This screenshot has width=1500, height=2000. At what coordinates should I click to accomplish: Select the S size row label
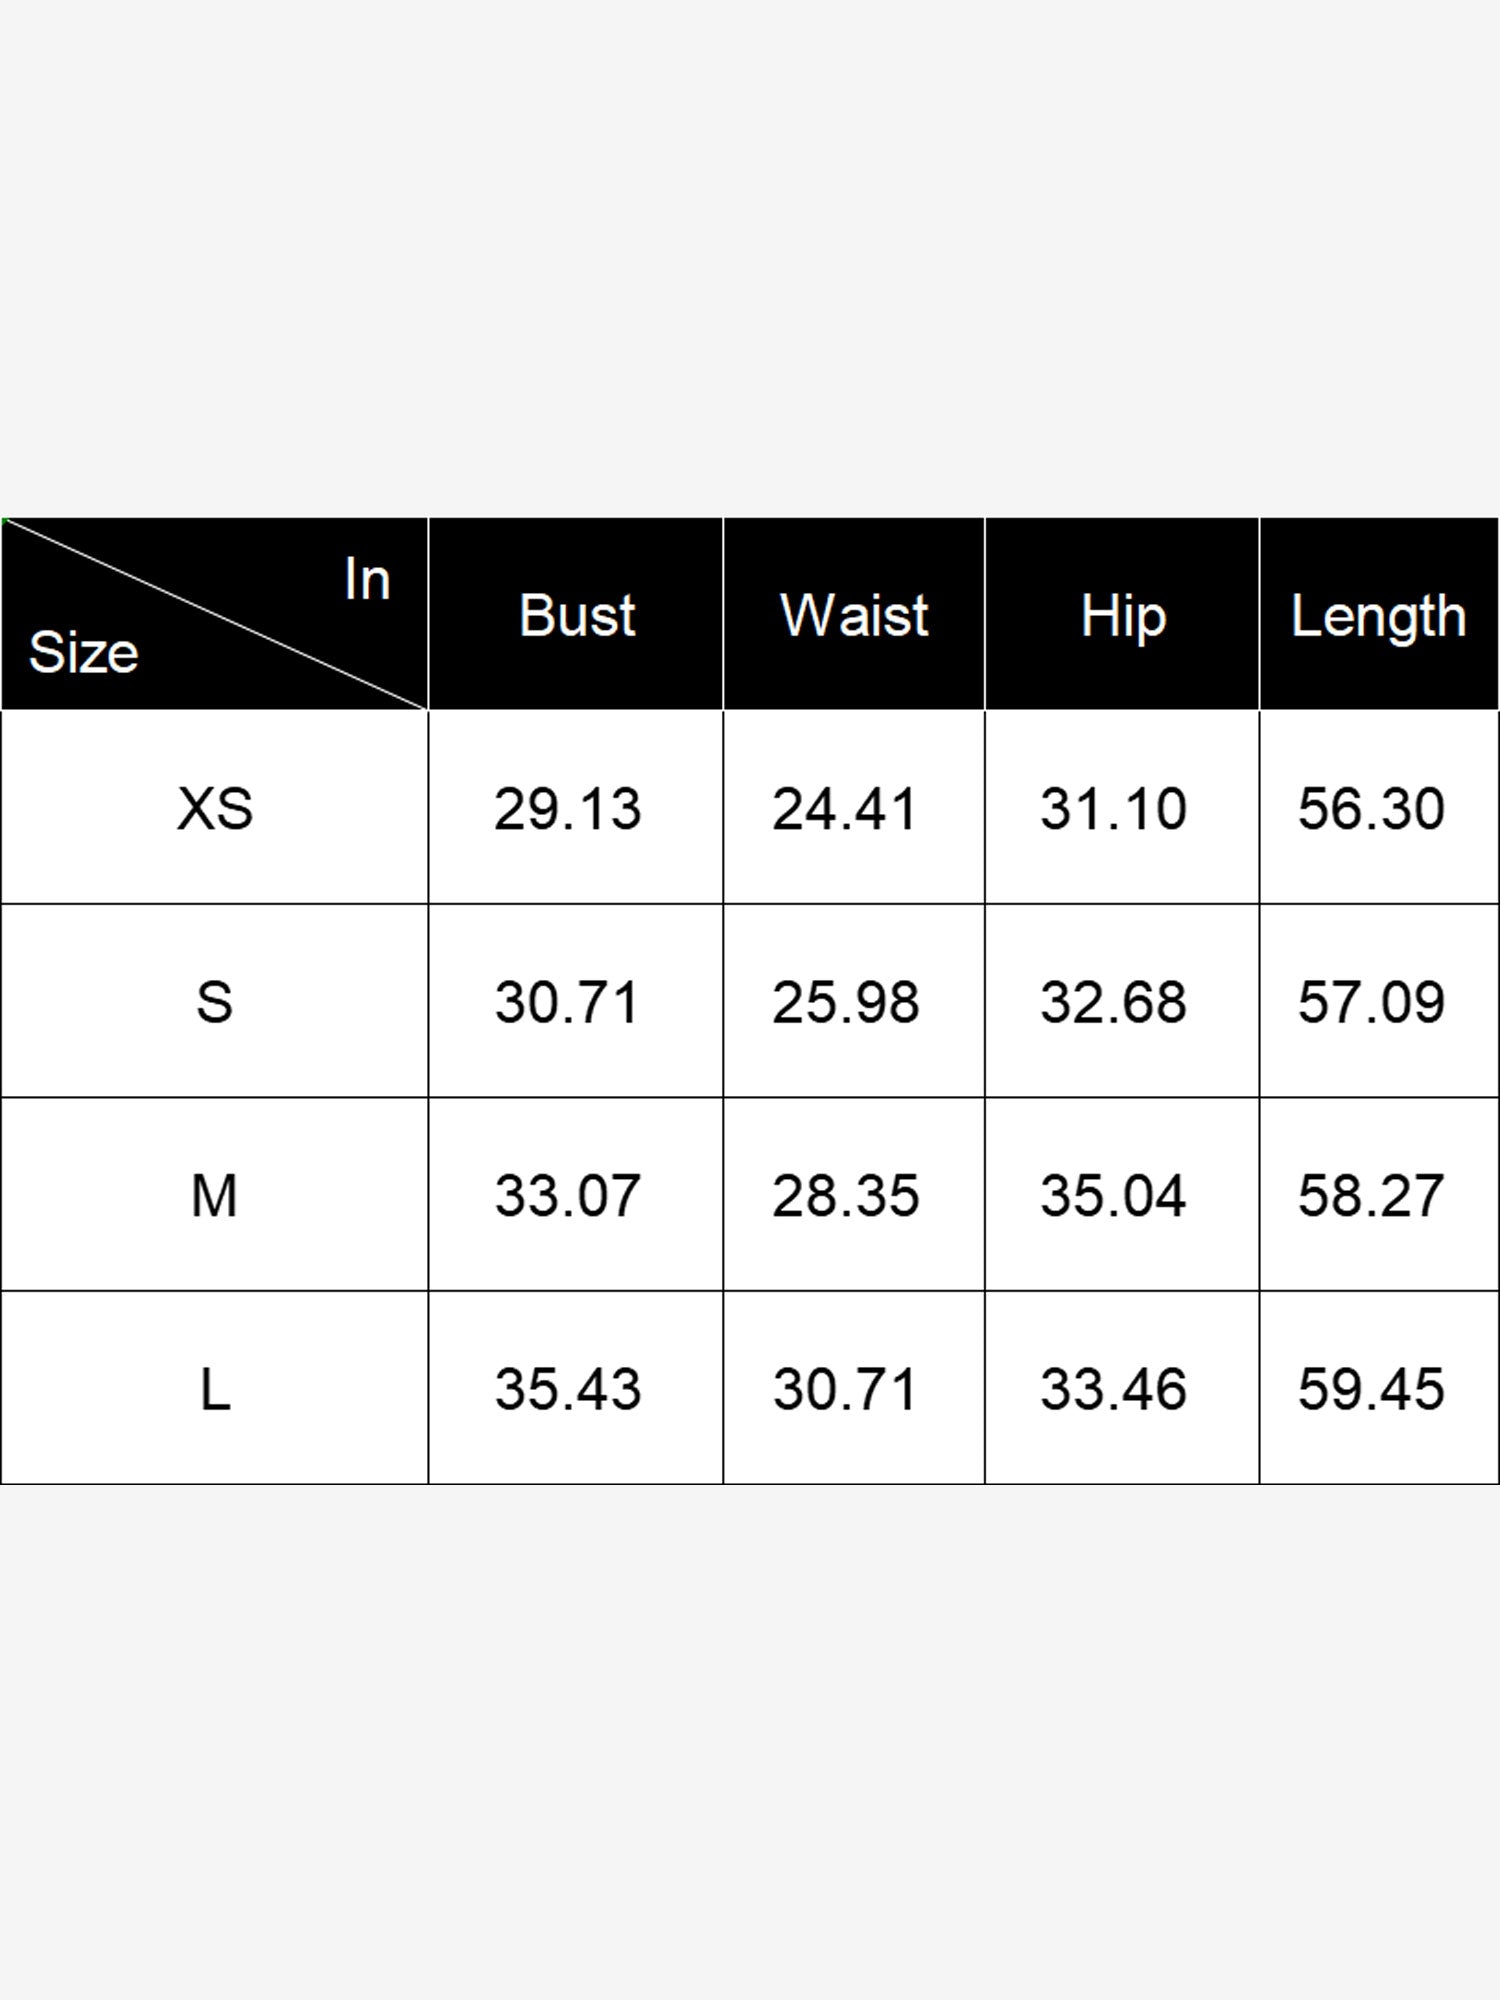point(215,1002)
